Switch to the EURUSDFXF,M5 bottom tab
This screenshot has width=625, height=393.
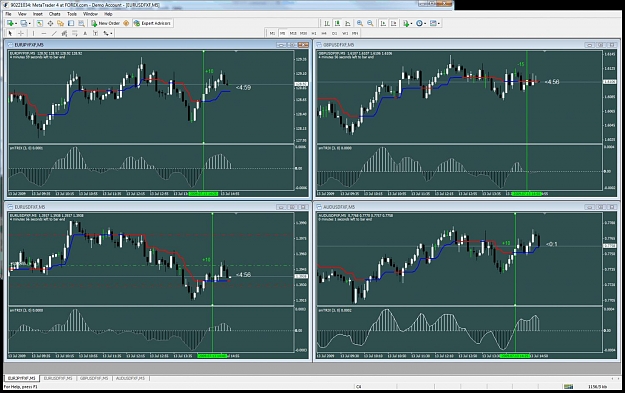[x=58, y=378]
